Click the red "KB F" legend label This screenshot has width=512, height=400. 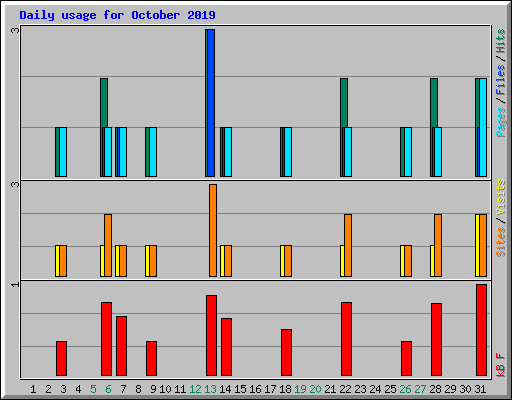500,365
